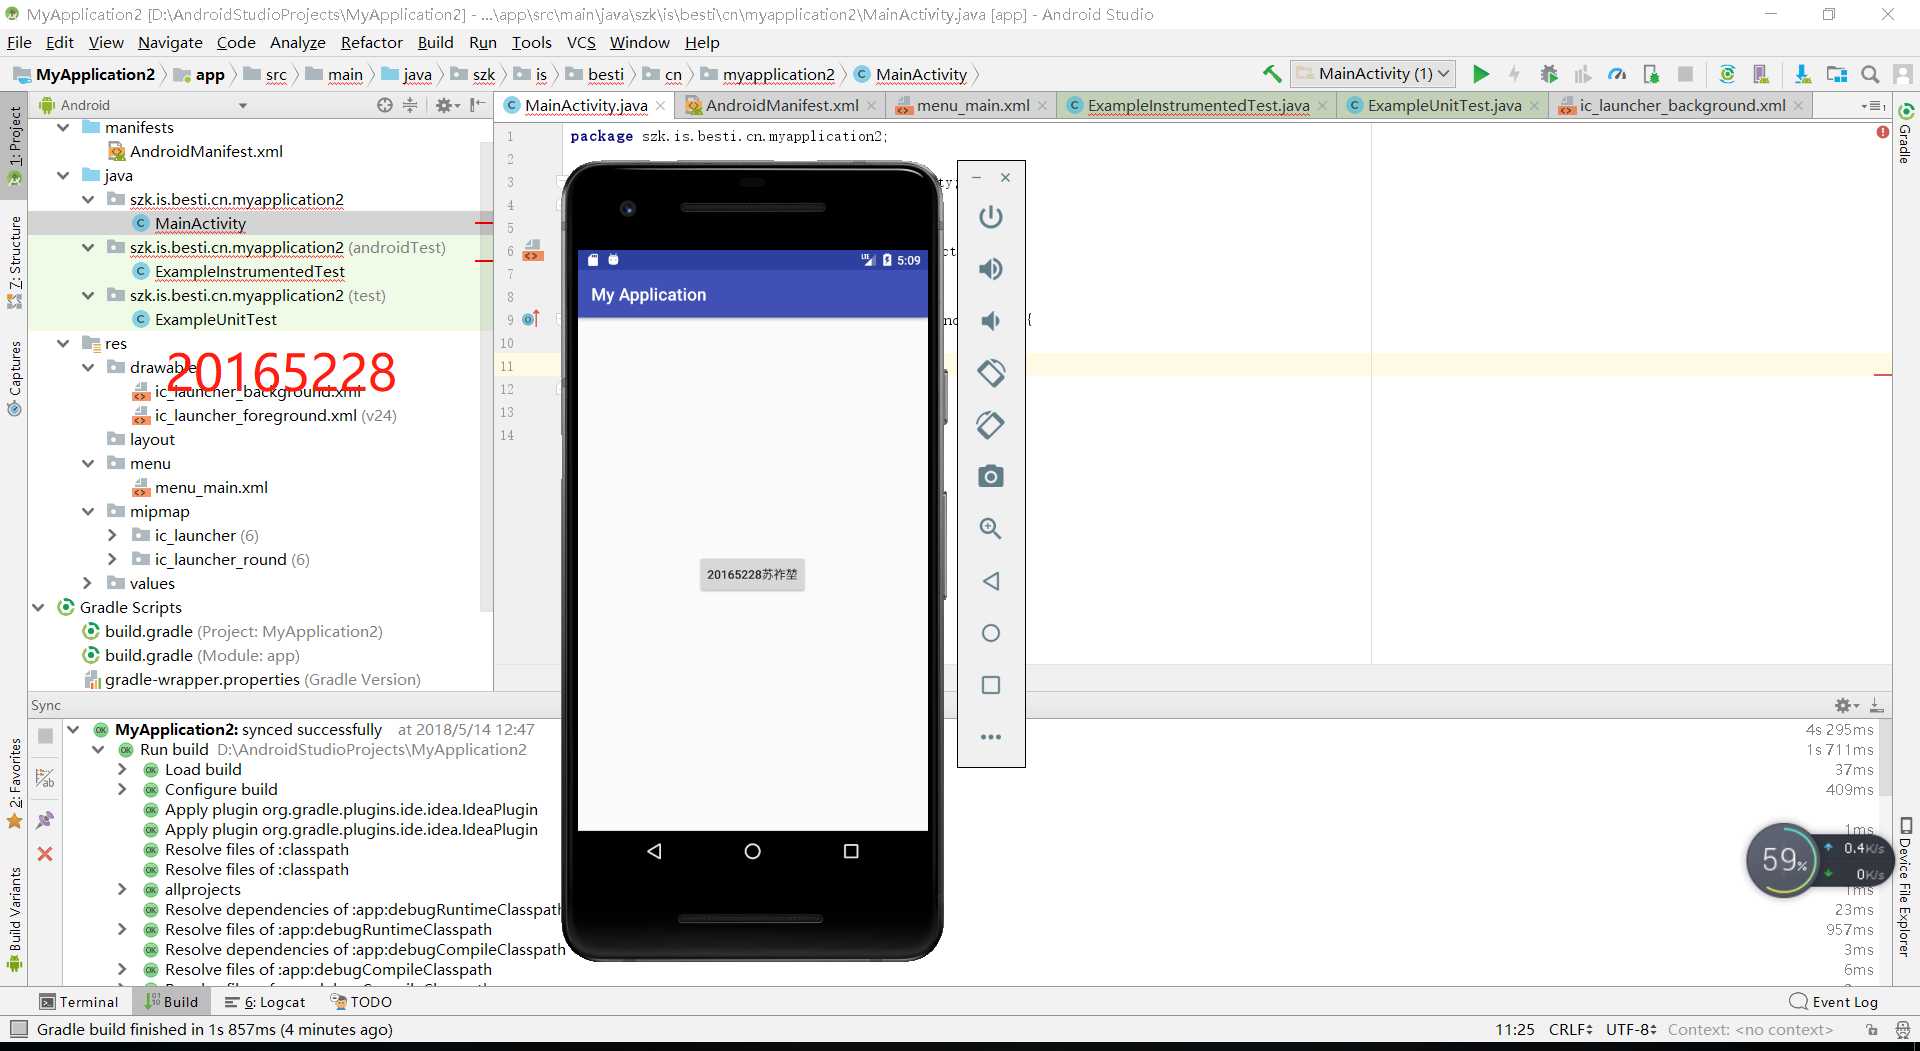Rotate the emulator left
1920x1051 pixels.
(x=991, y=373)
